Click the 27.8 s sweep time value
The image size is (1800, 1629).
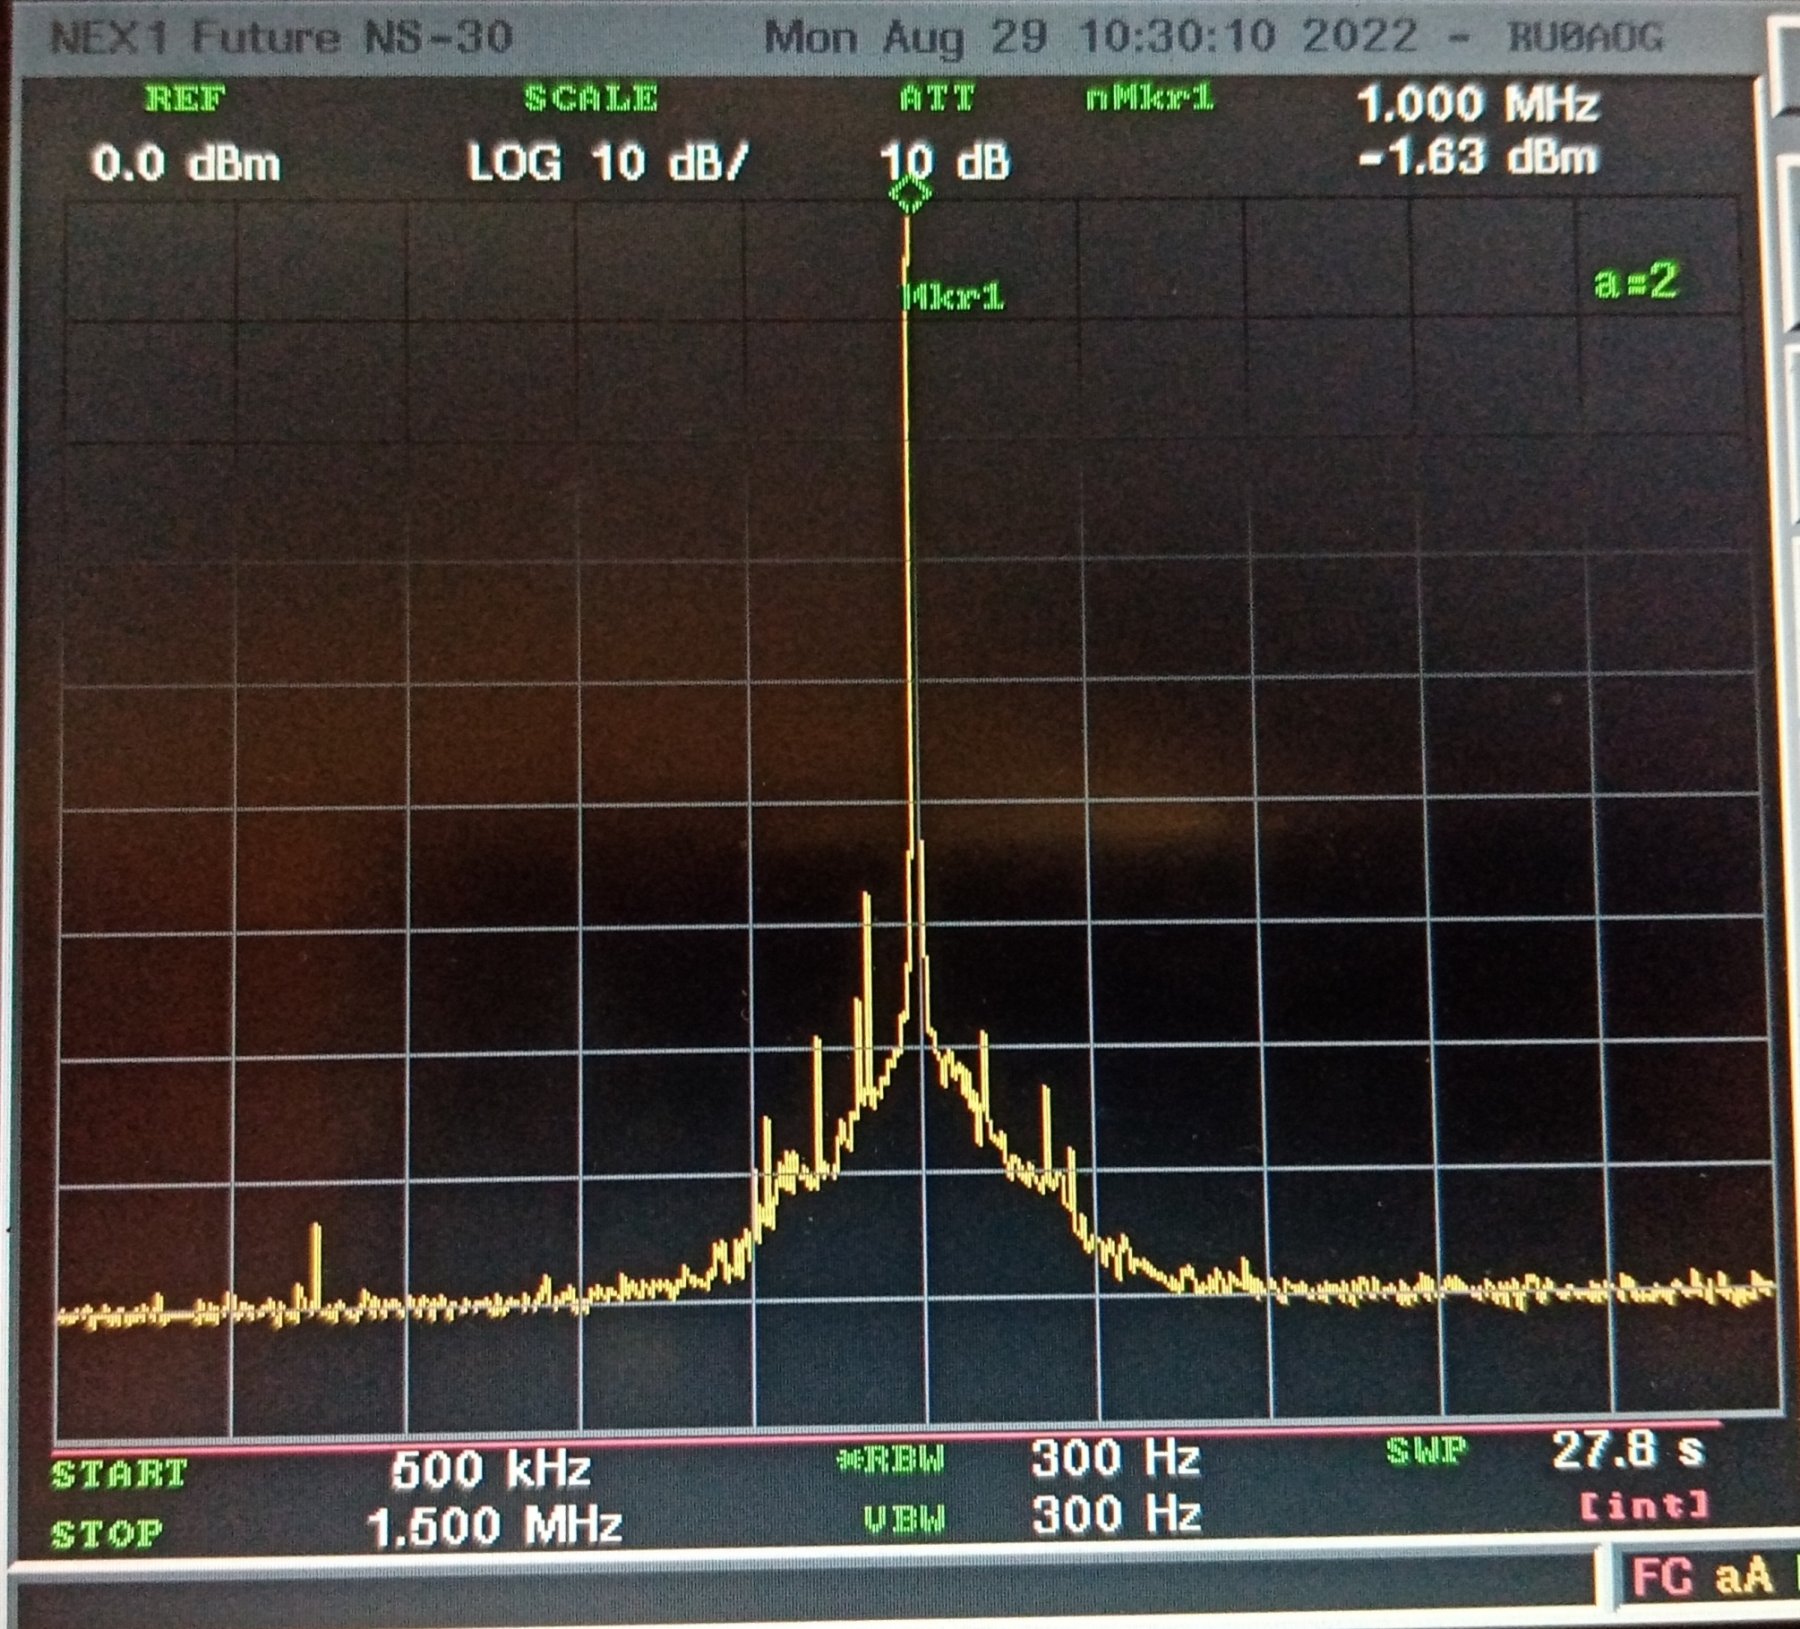pos(1627,1450)
